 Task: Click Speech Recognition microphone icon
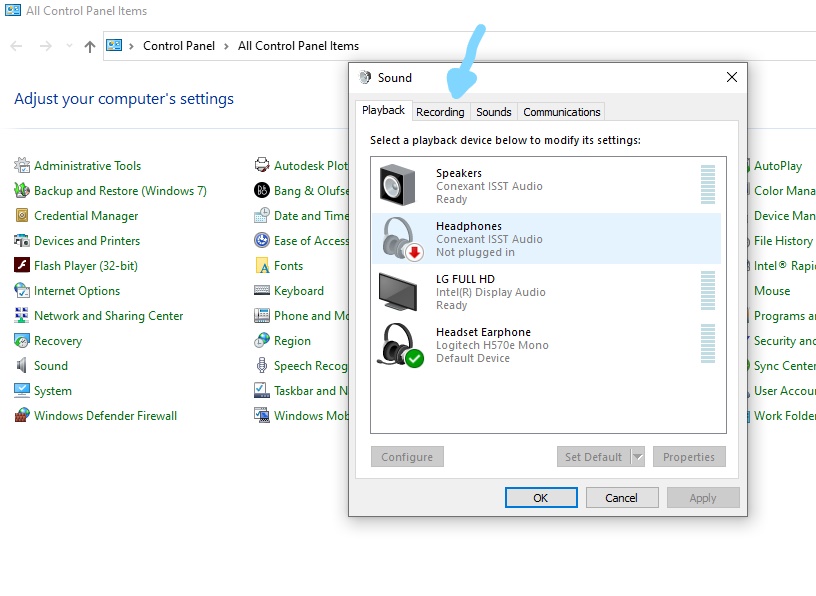click(x=262, y=365)
